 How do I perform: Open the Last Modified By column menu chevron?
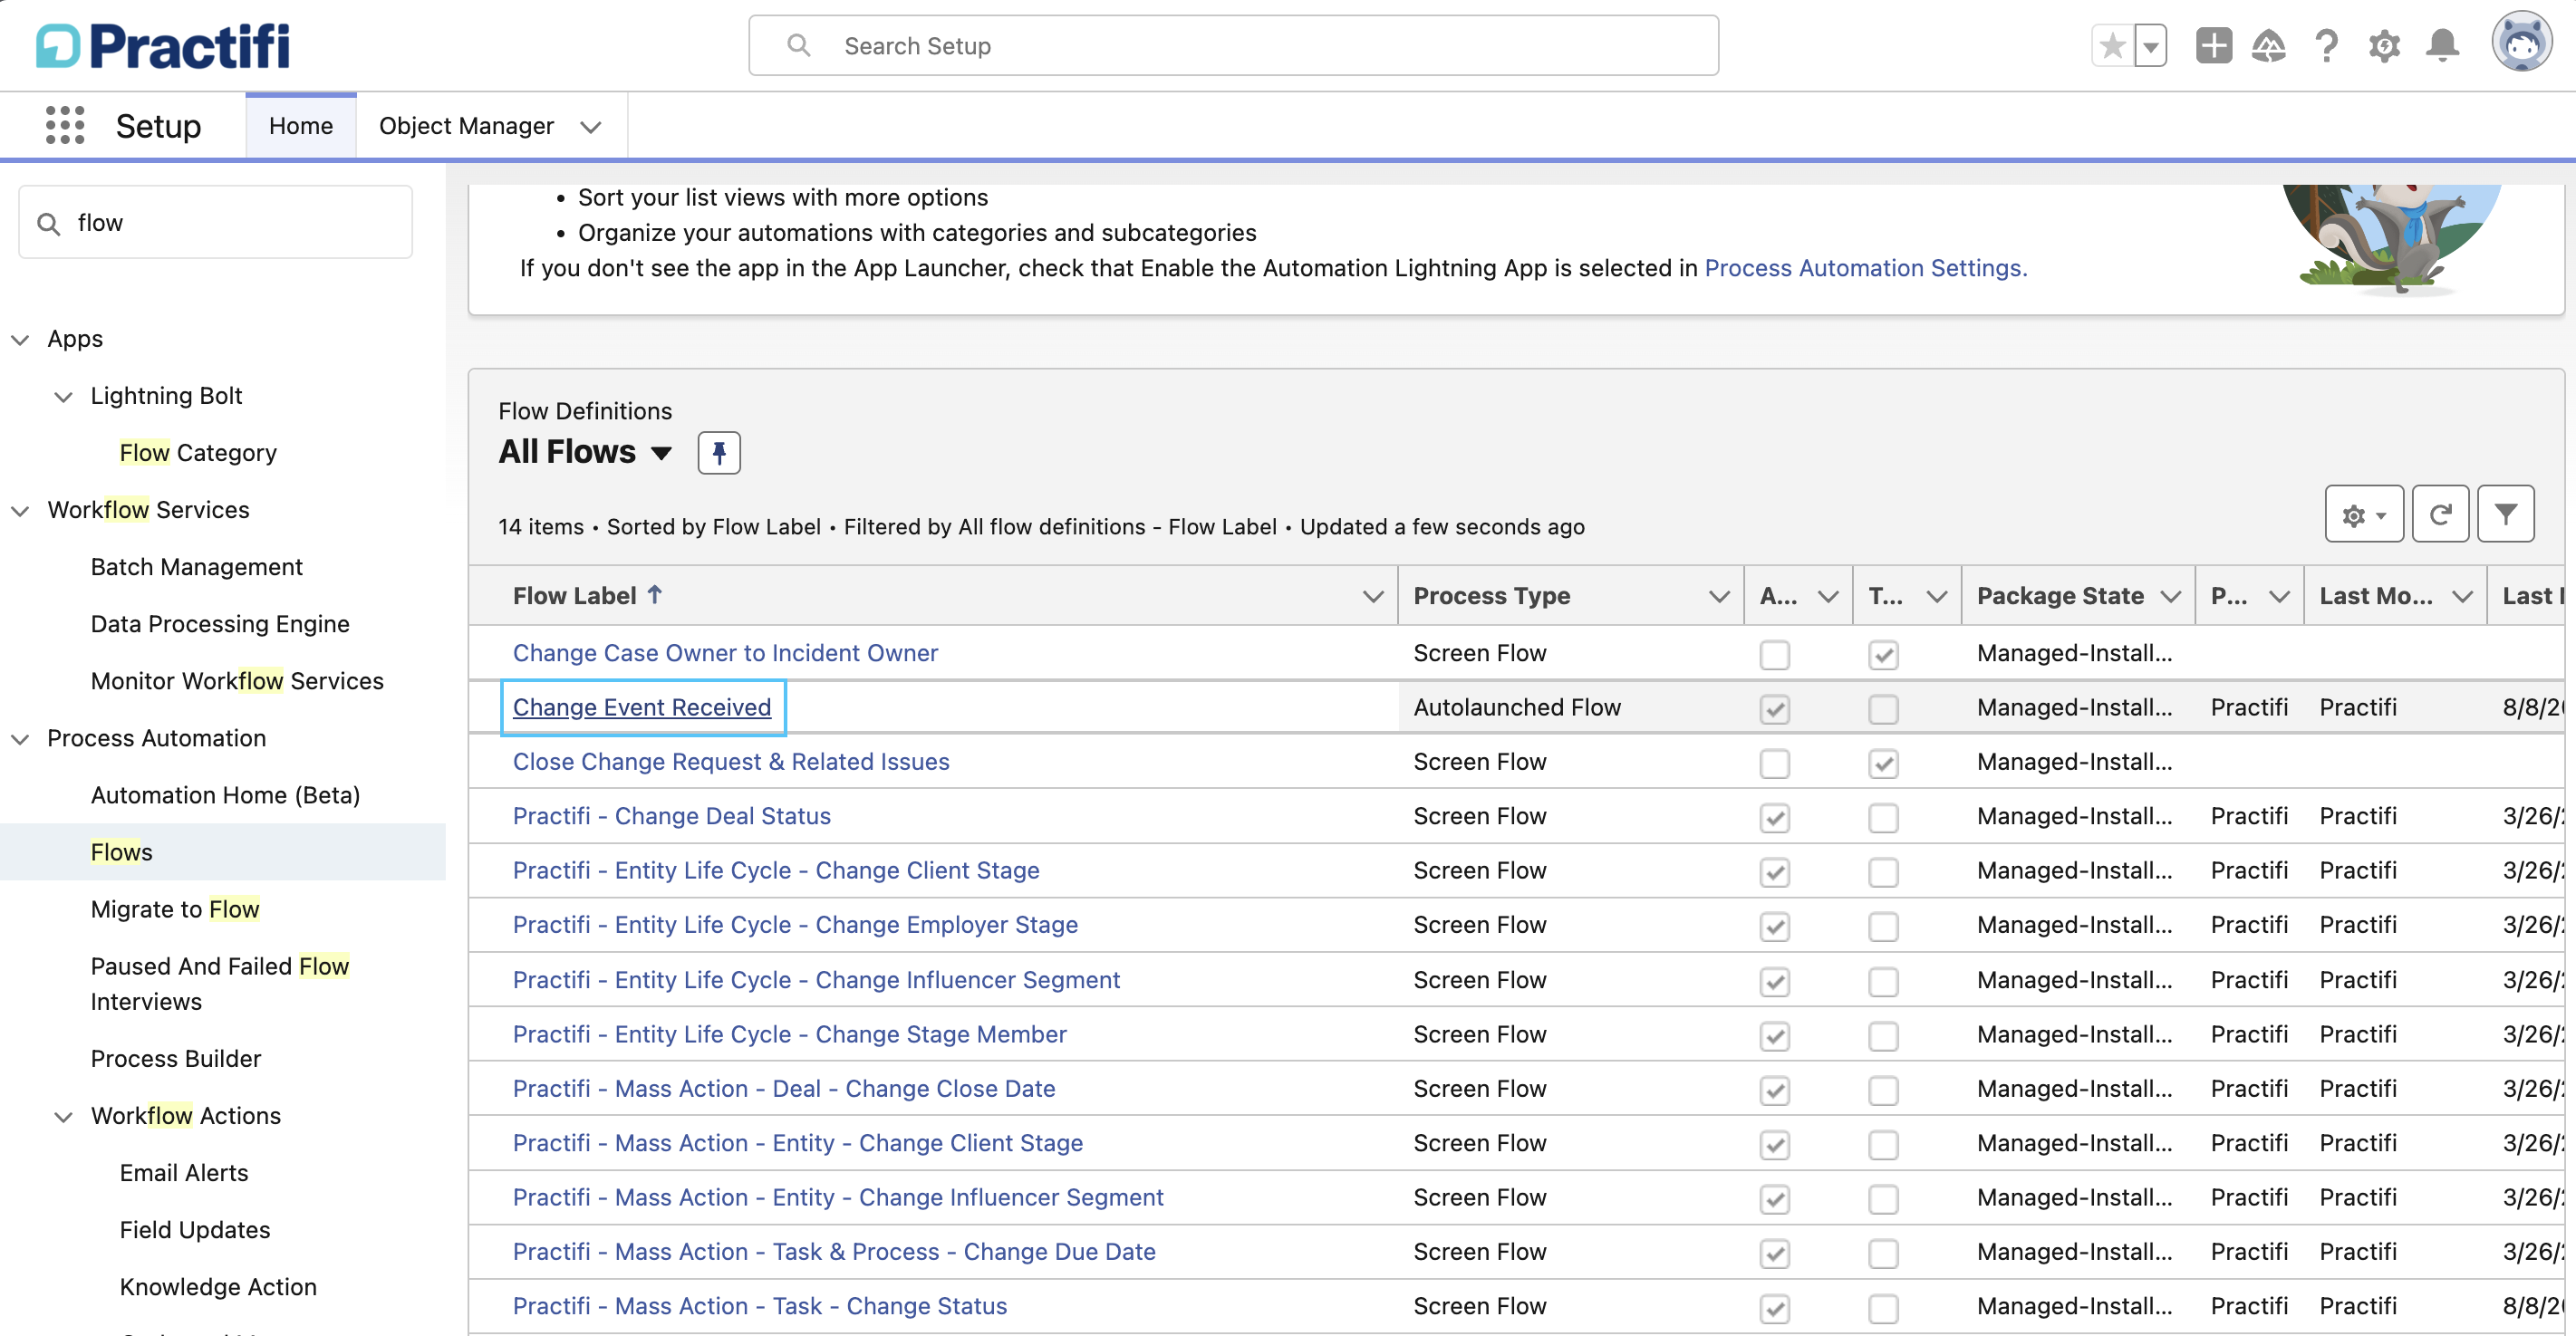coord(2462,597)
